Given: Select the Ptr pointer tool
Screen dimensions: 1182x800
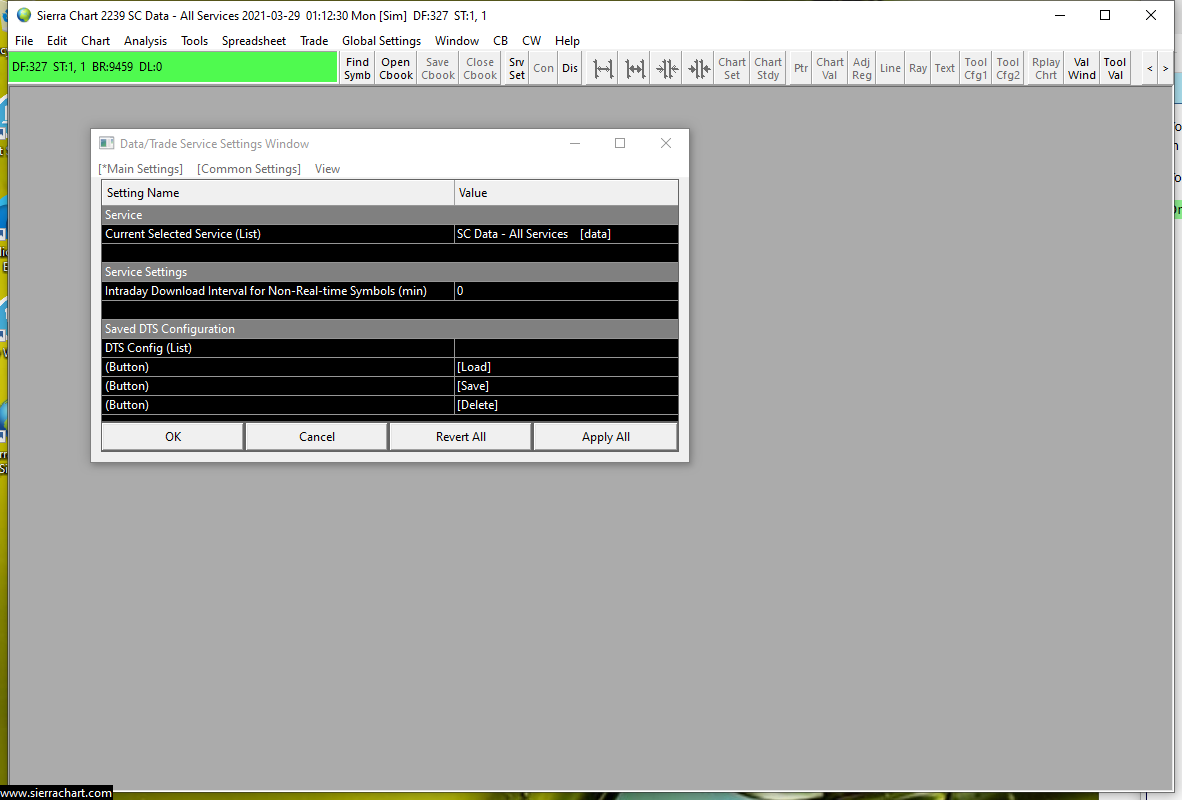Looking at the screenshot, I should 801,69.
